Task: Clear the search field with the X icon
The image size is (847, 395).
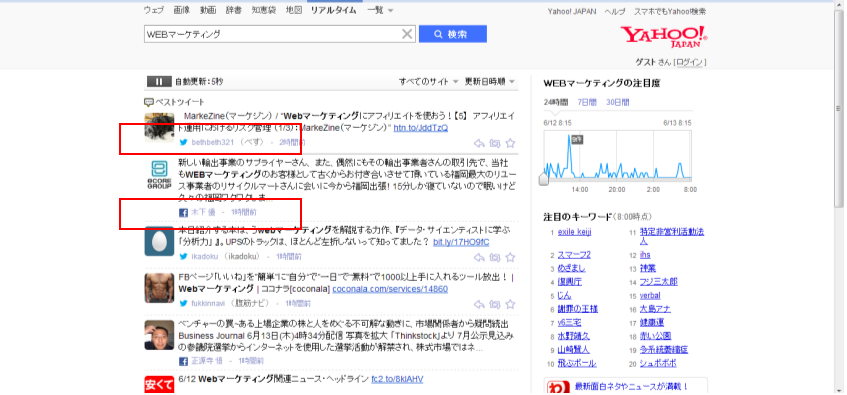Action: click(x=407, y=35)
